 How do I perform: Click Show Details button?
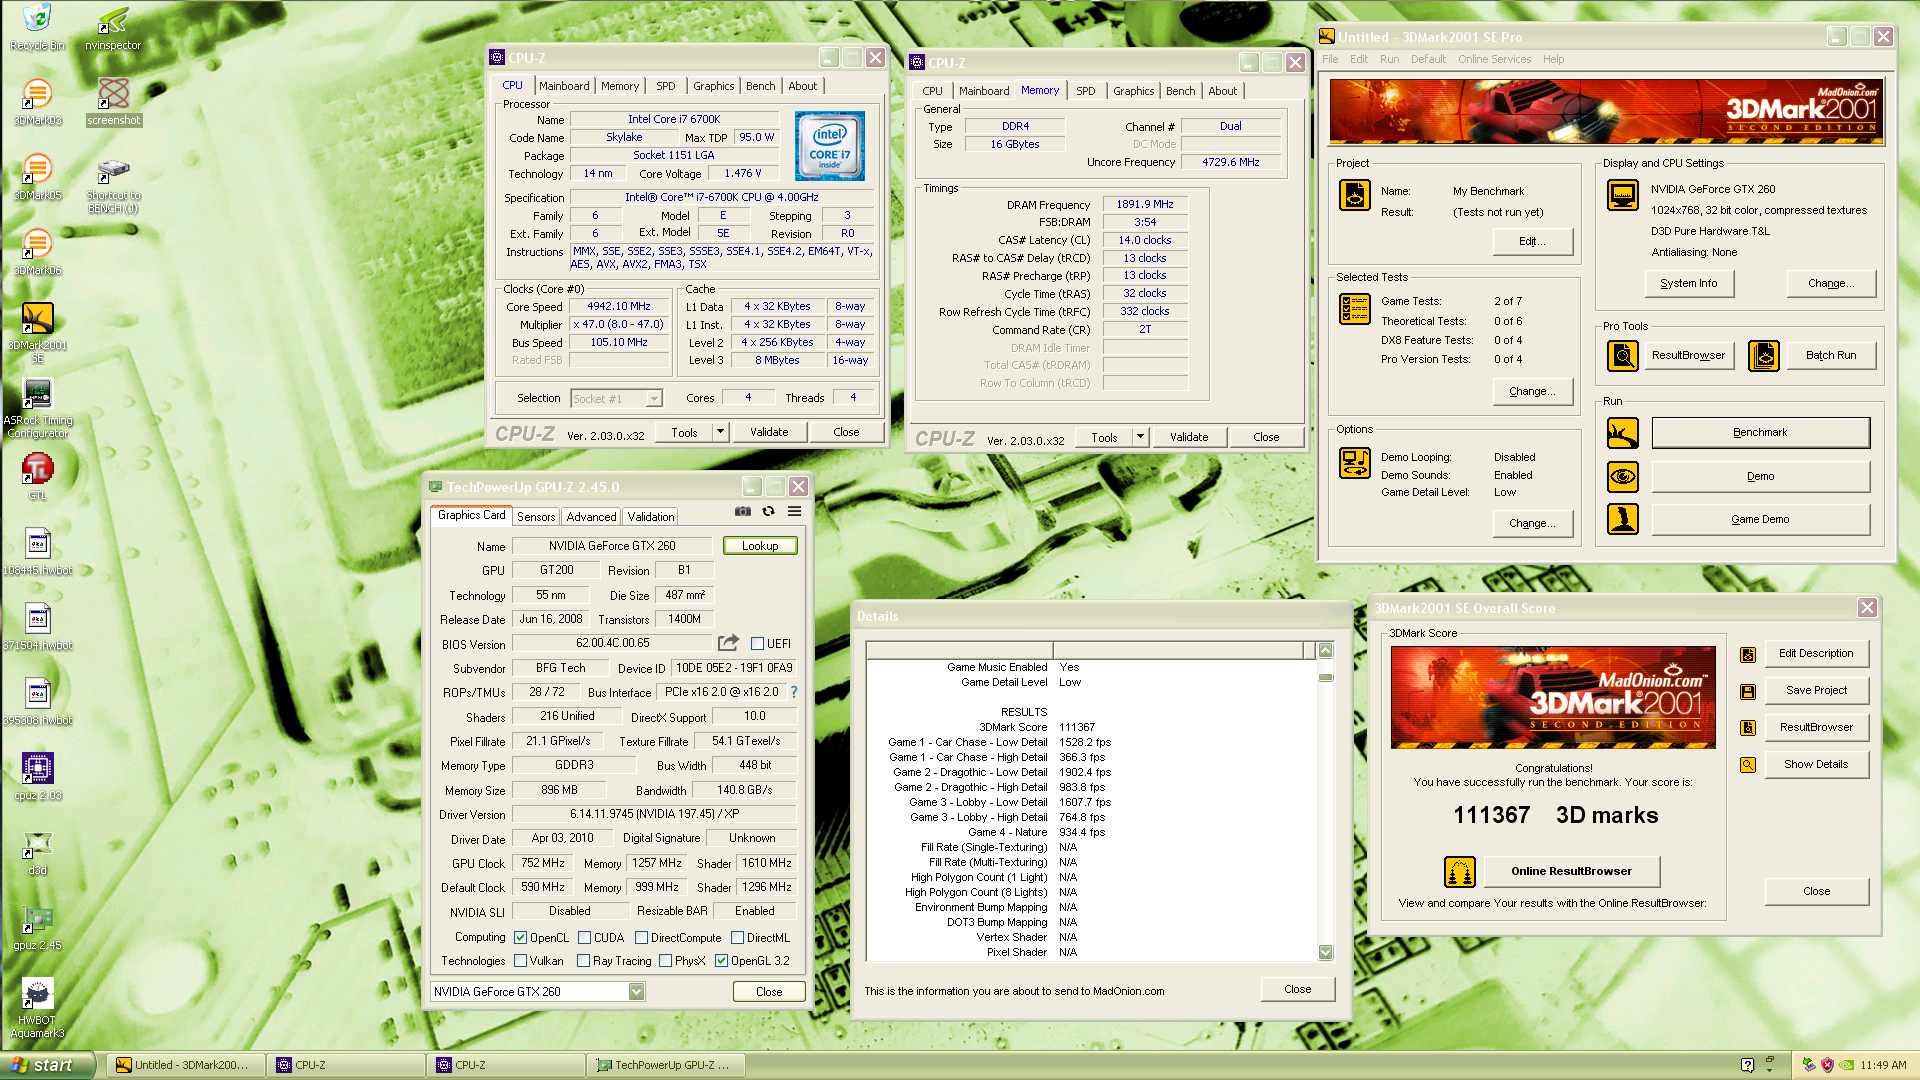[x=1816, y=765]
